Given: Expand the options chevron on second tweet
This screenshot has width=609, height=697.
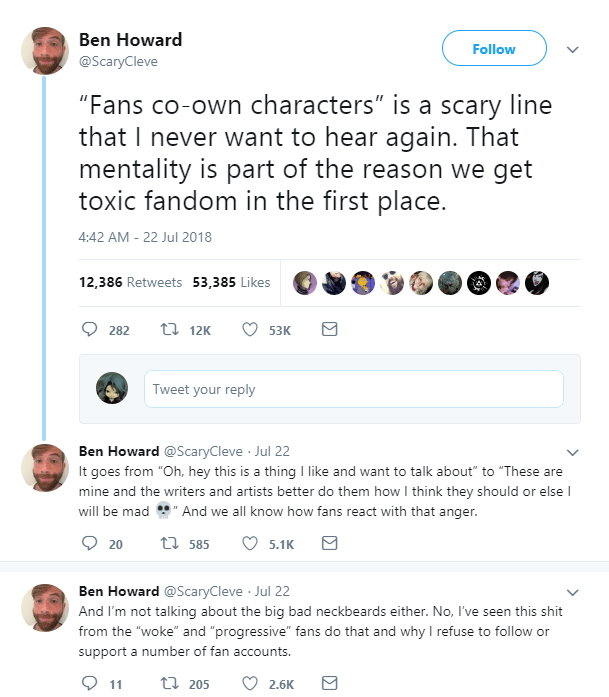Looking at the screenshot, I should click(x=573, y=451).
